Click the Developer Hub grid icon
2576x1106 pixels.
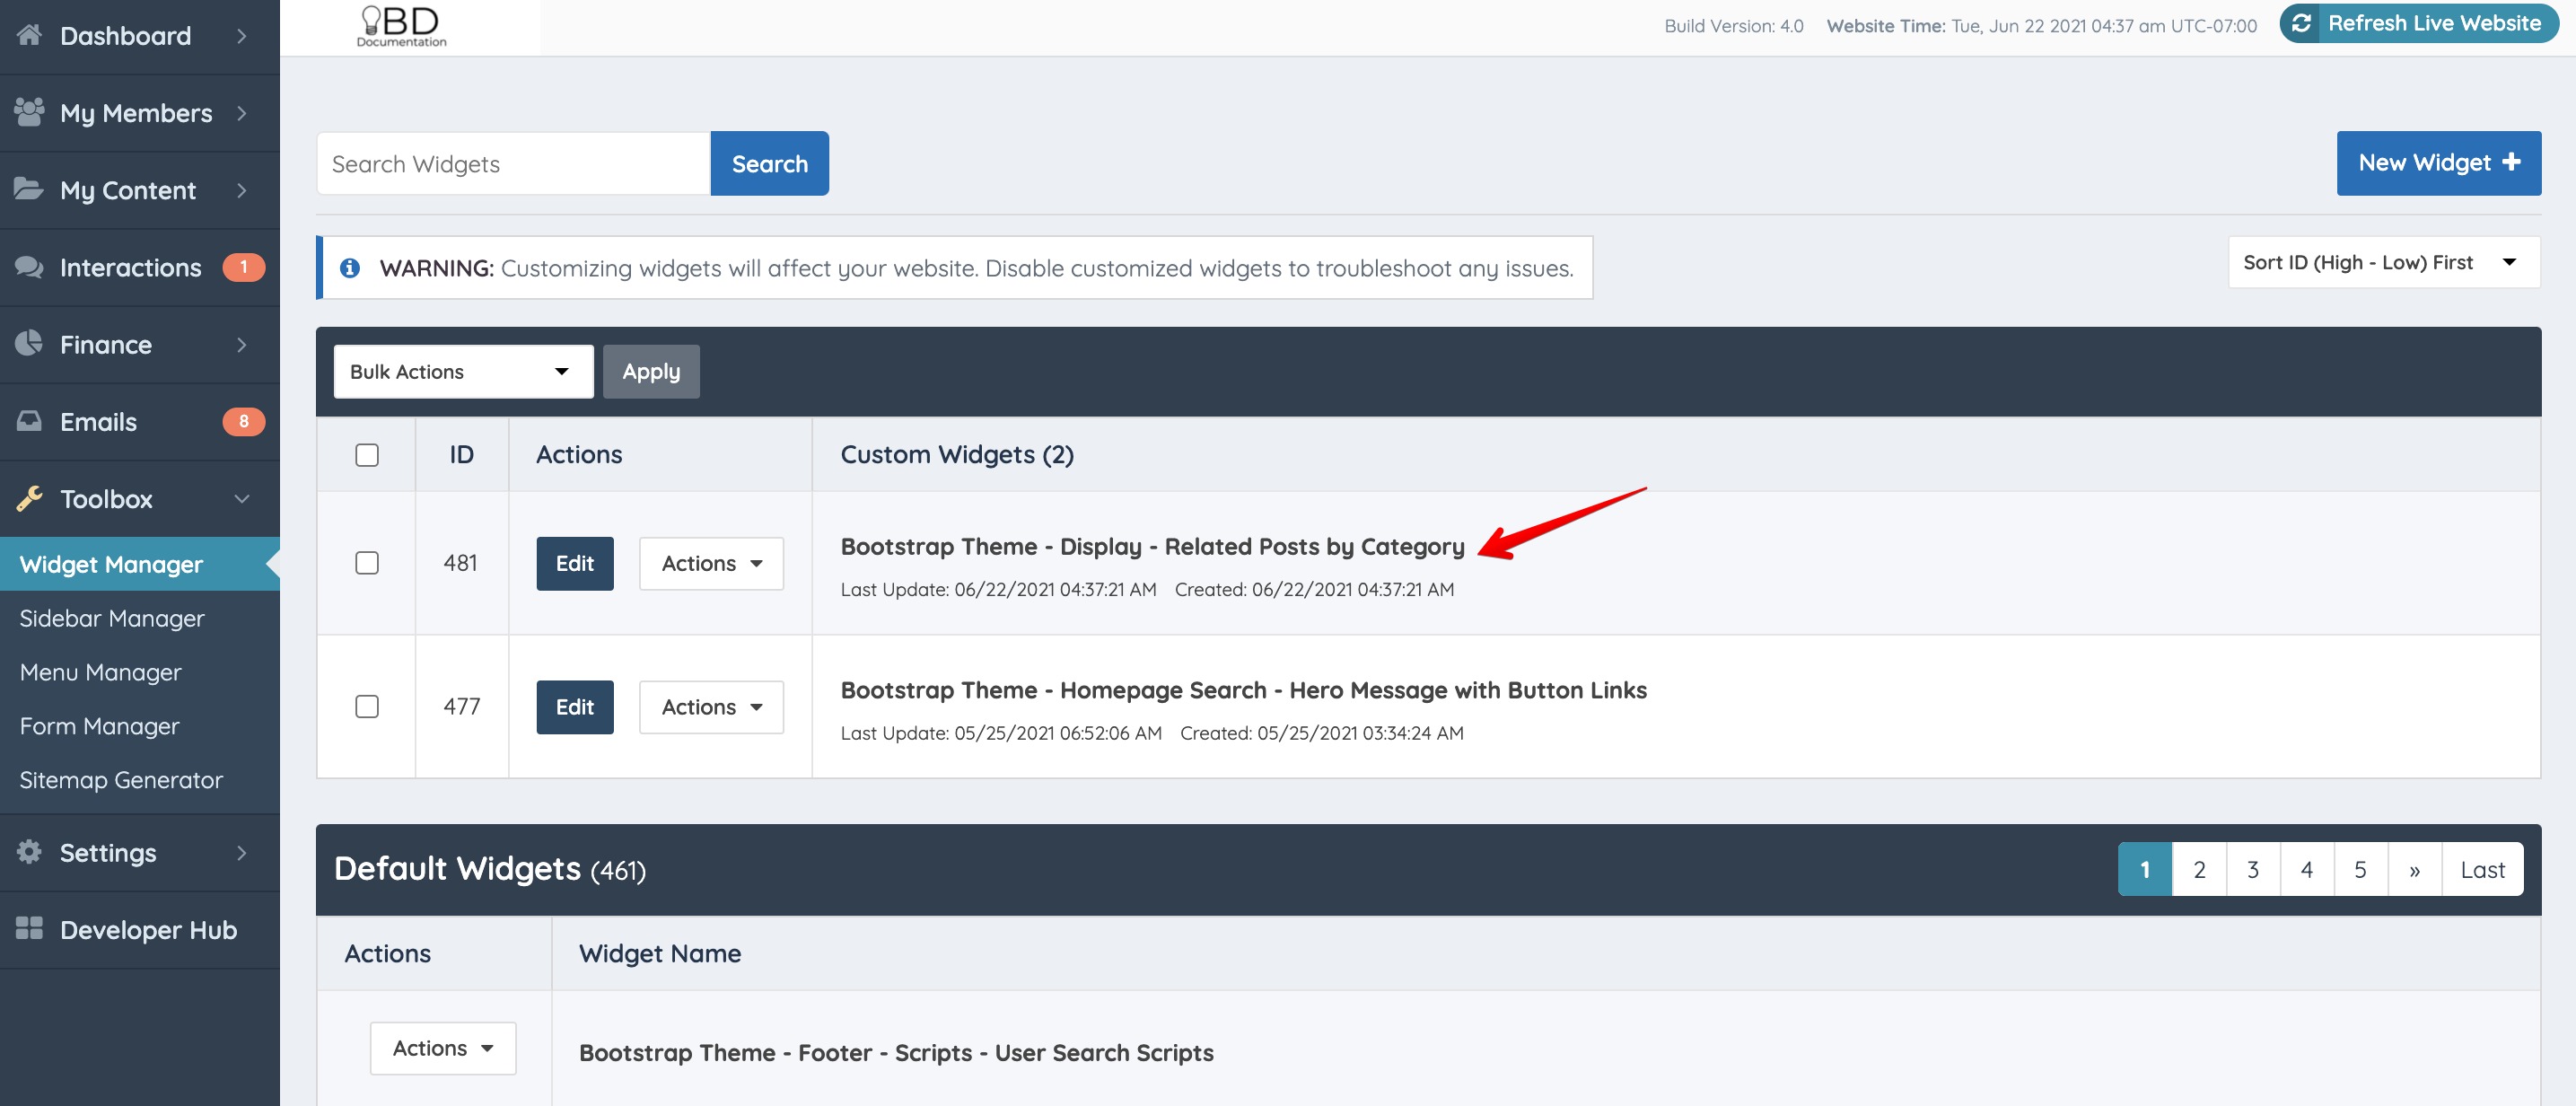(x=29, y=929)
